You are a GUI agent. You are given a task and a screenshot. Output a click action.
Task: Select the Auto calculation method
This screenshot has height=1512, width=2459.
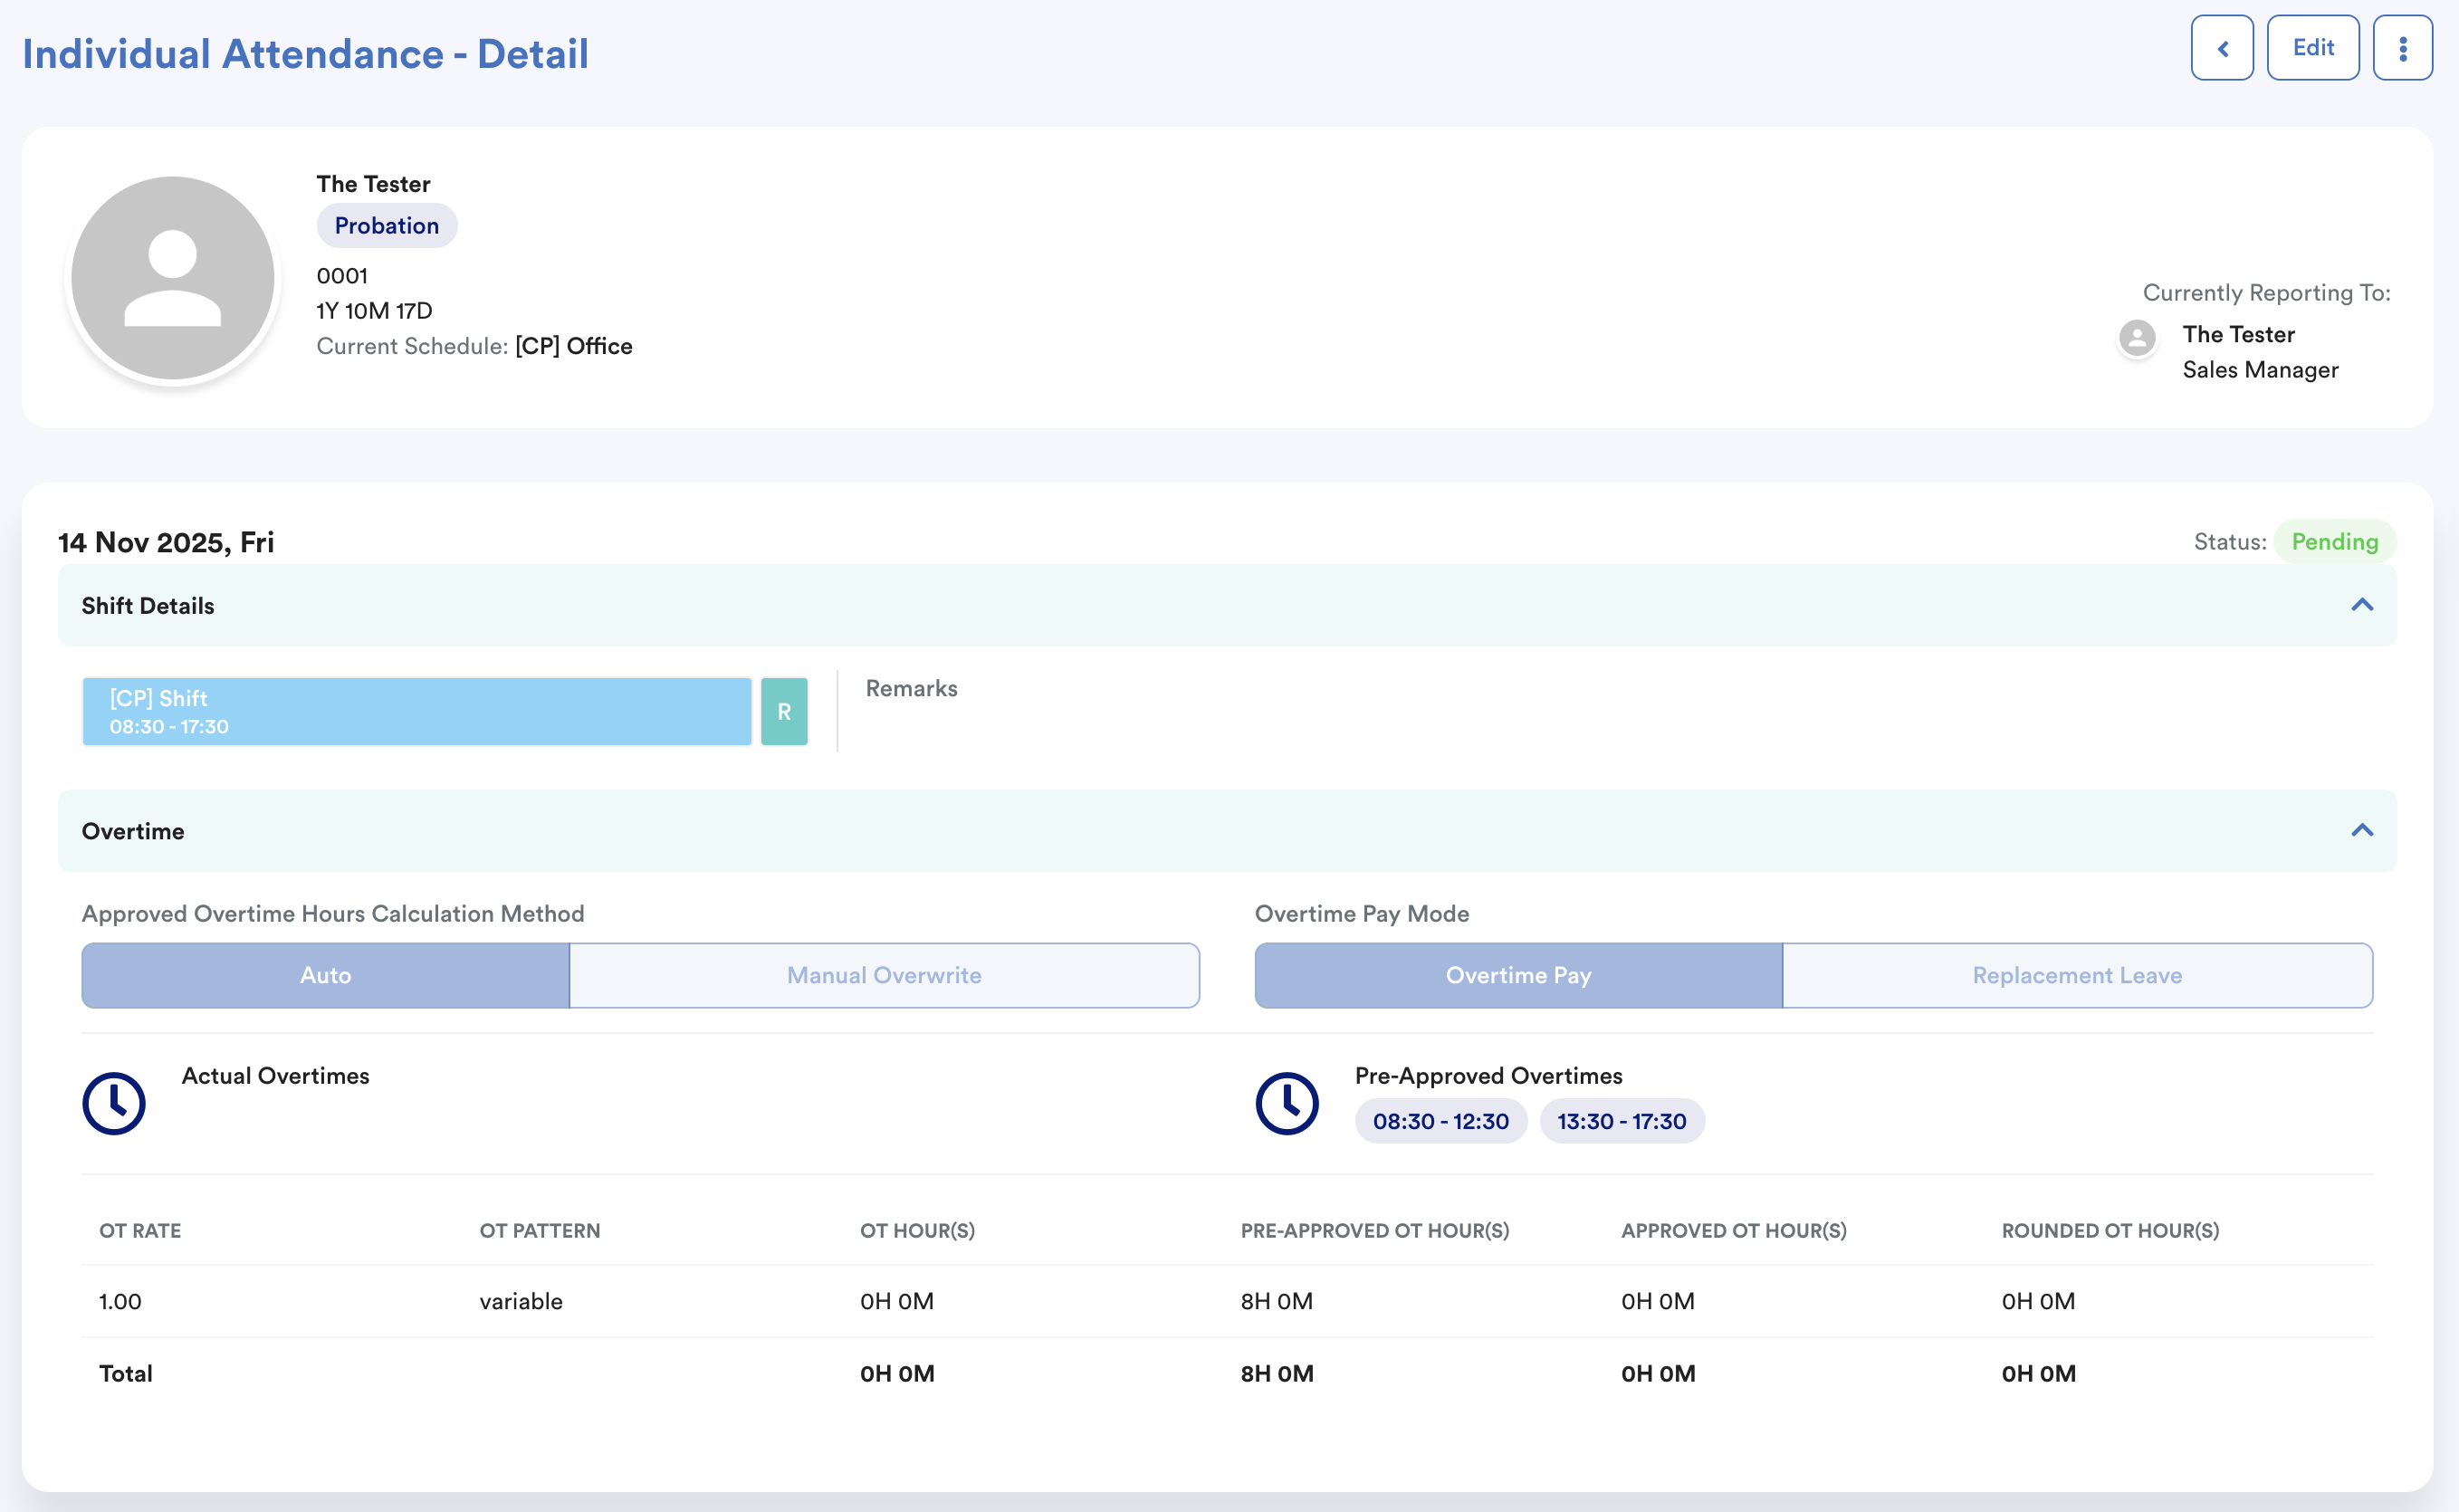coord(325,975)
